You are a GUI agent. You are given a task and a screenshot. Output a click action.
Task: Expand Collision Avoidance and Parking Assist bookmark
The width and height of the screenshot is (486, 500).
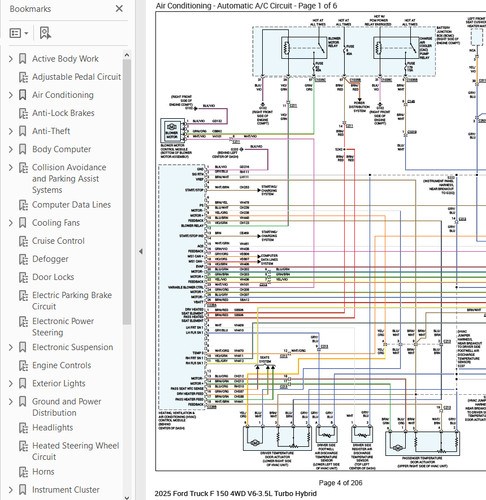11,167
